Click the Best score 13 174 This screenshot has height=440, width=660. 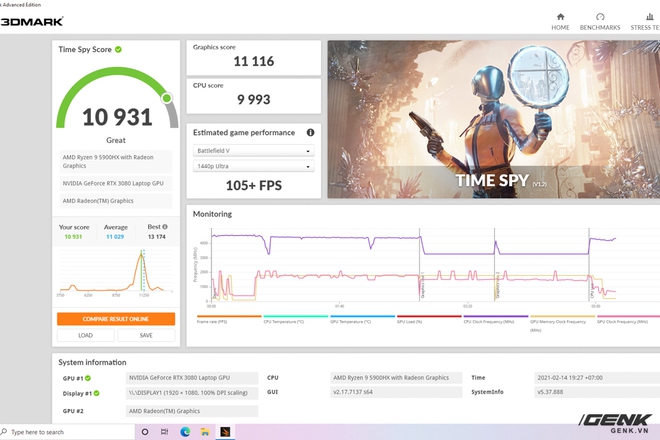(157, 237)
